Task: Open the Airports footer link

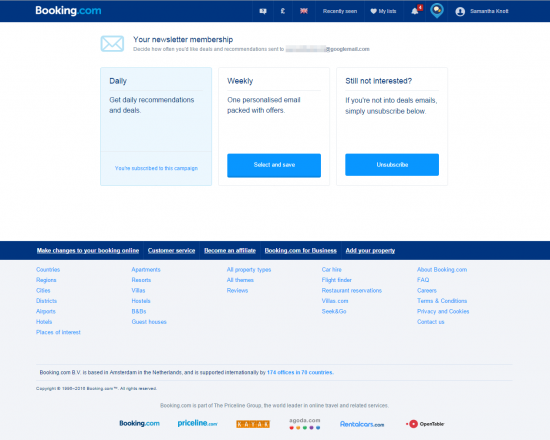Action: [46, 311]
